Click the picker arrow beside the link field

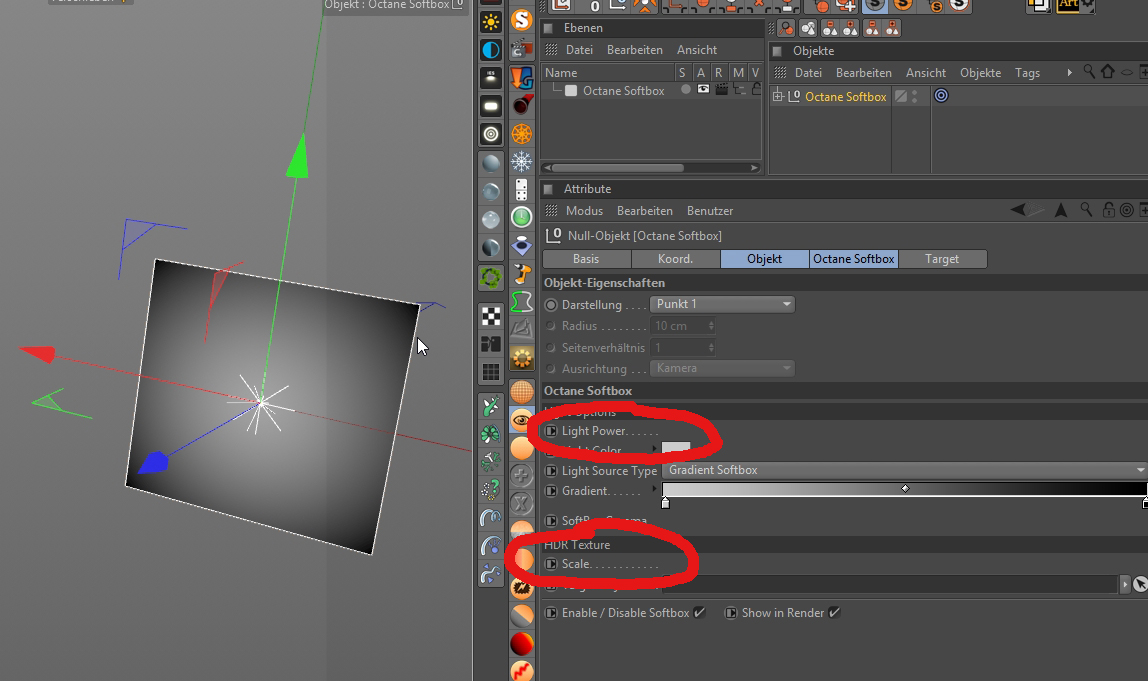(x=1140, y=584)
